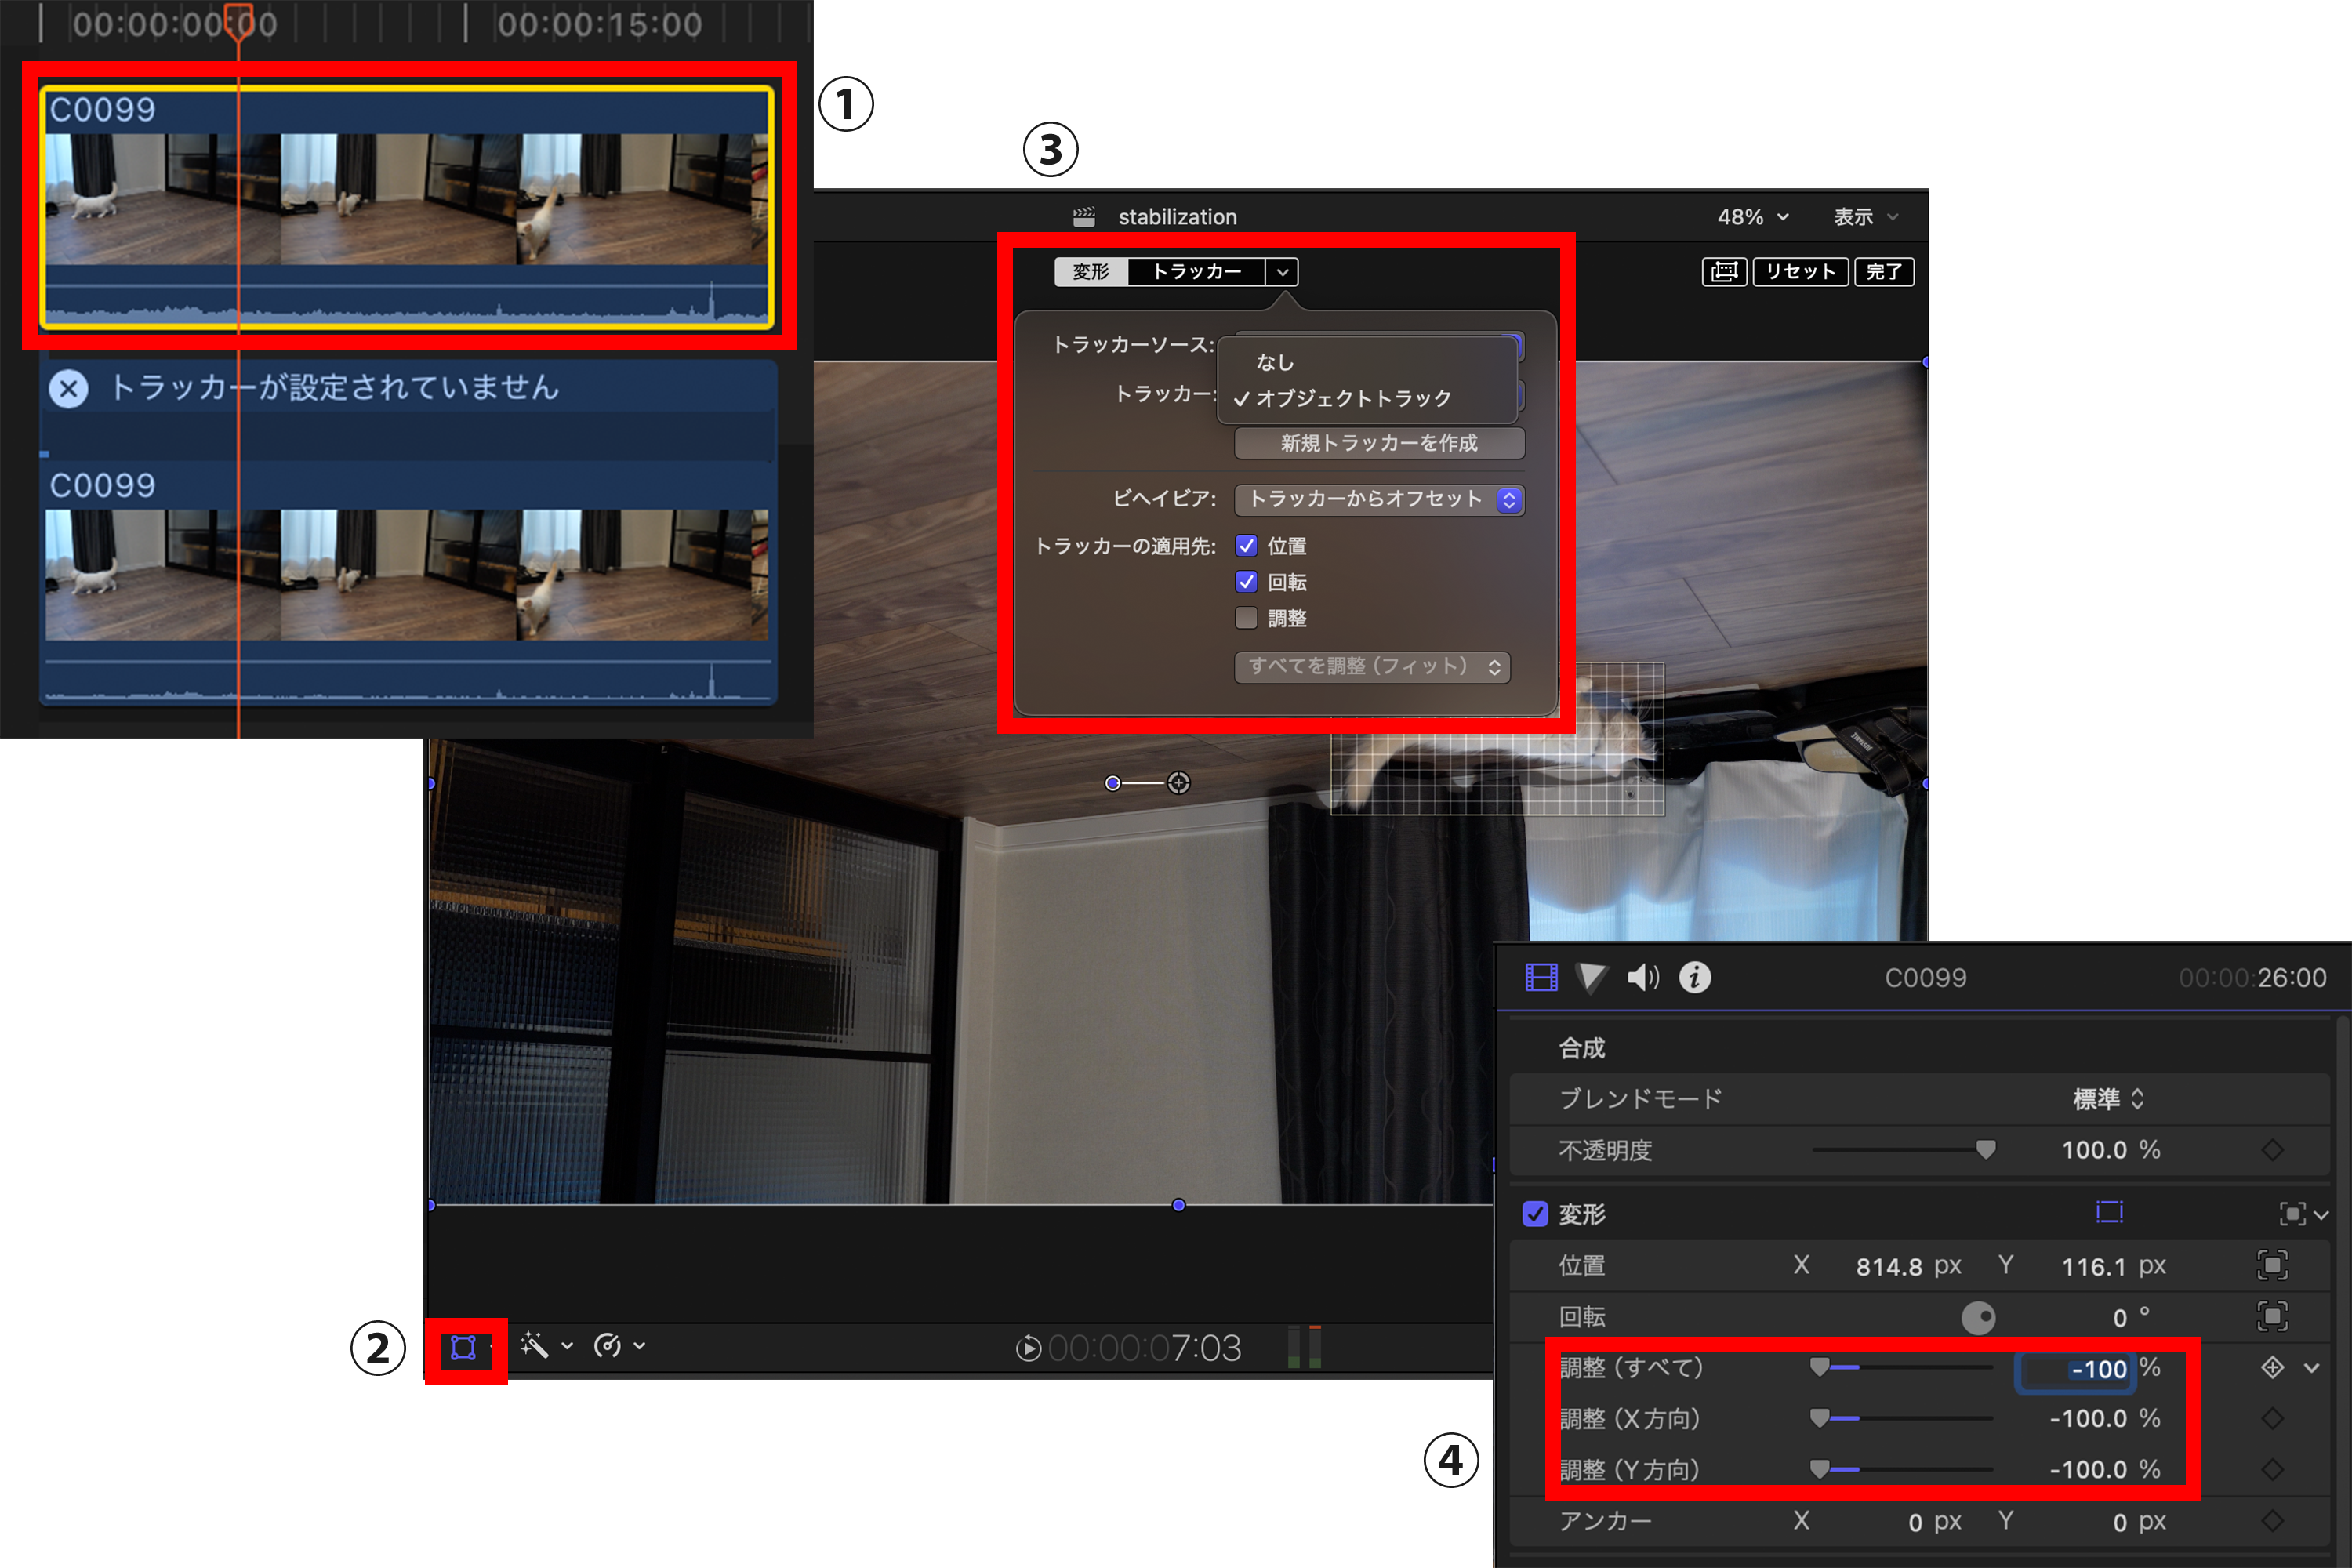Click the Transform tool icon below viewer
Image resolution: width=2352 pixels, height=1568 pixels.
[463, 1347]
